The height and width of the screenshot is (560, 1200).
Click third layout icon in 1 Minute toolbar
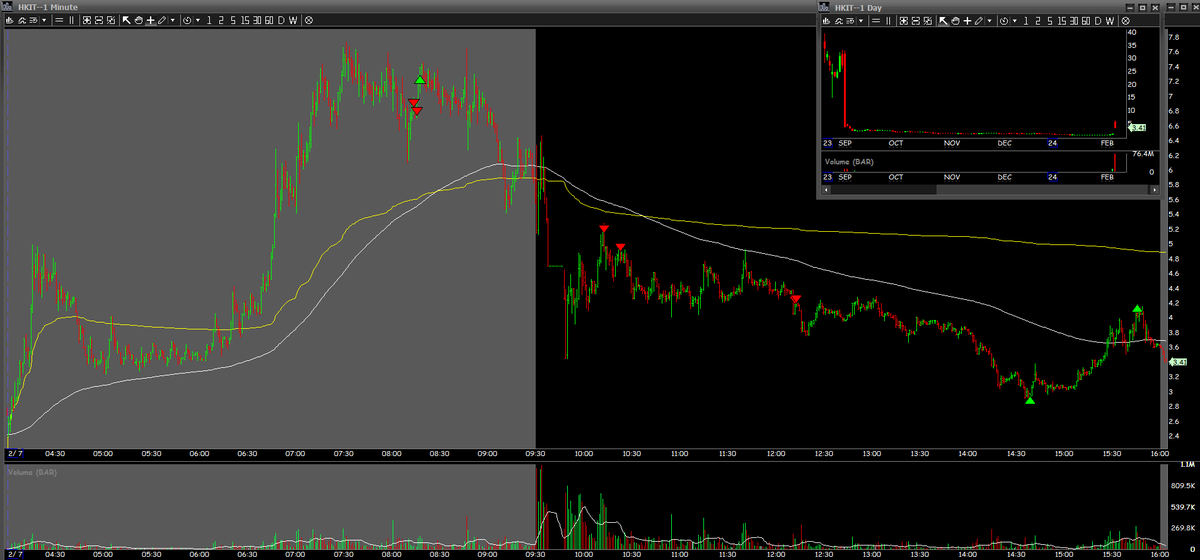111,20
